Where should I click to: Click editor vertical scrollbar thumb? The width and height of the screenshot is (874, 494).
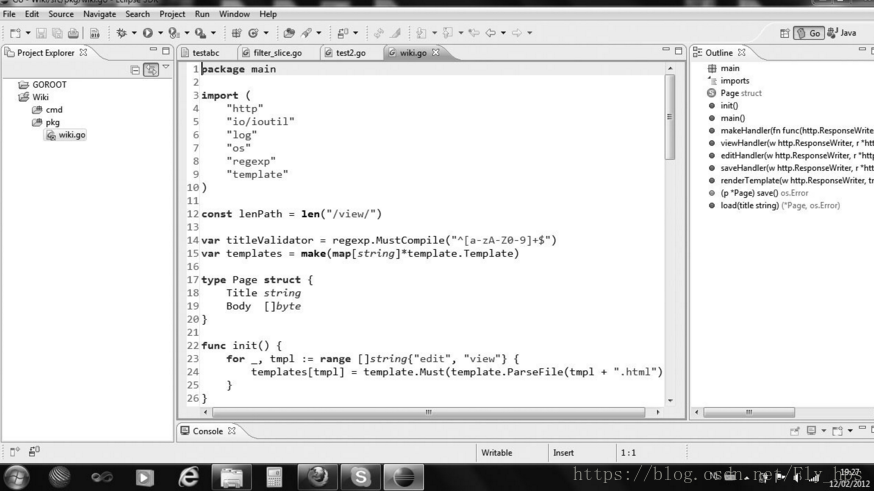(x=670, y=117)
